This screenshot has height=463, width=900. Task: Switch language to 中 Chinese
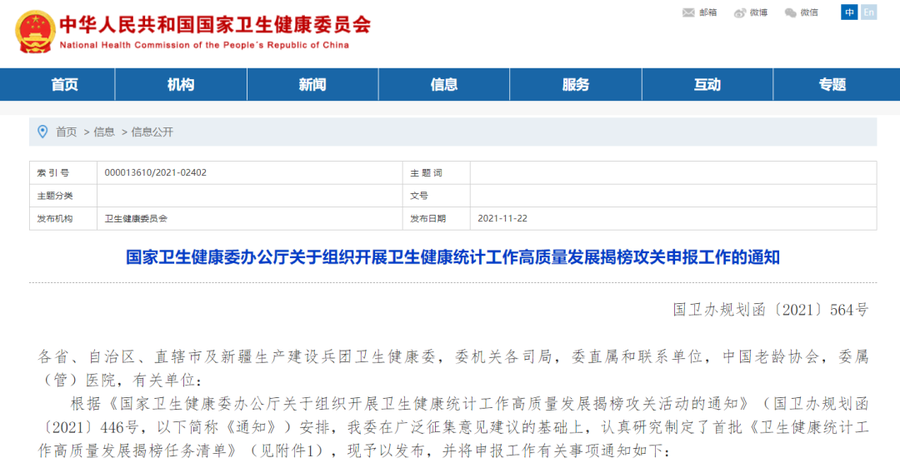pyautogui.click(x=849, y=12)
